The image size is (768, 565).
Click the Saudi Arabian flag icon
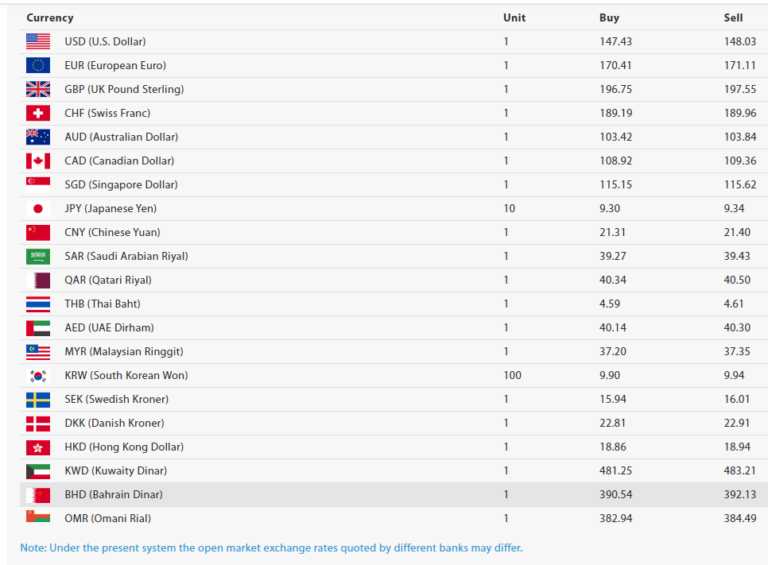[x=38, y=256]
